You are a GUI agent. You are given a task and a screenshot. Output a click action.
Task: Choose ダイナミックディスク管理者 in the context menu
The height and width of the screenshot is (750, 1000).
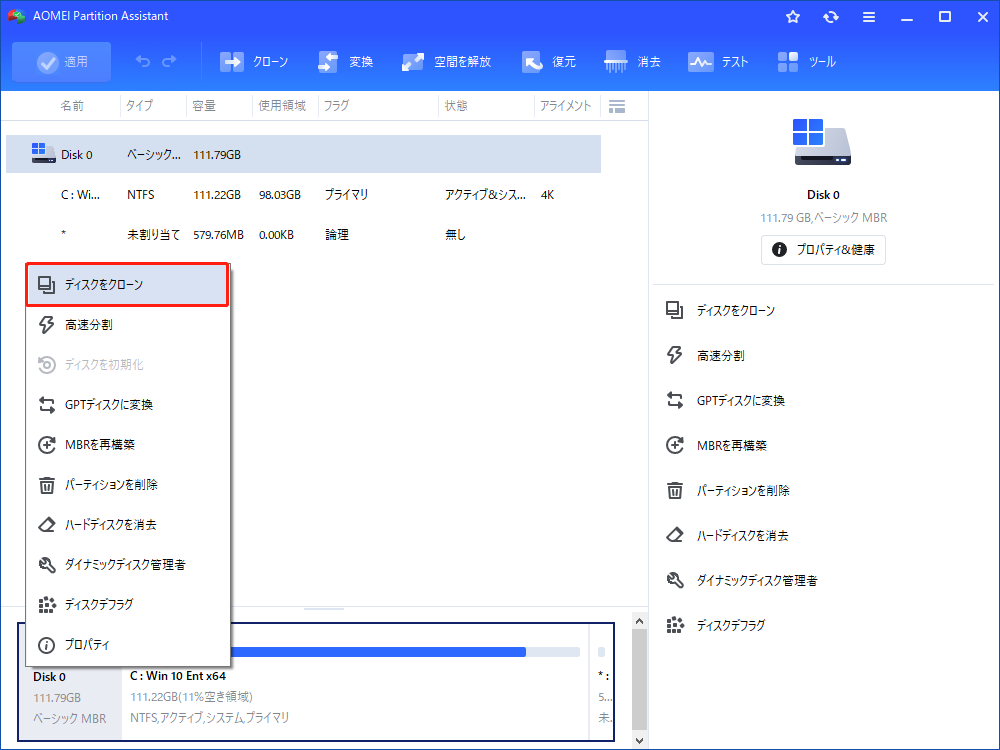coord(128,564)
